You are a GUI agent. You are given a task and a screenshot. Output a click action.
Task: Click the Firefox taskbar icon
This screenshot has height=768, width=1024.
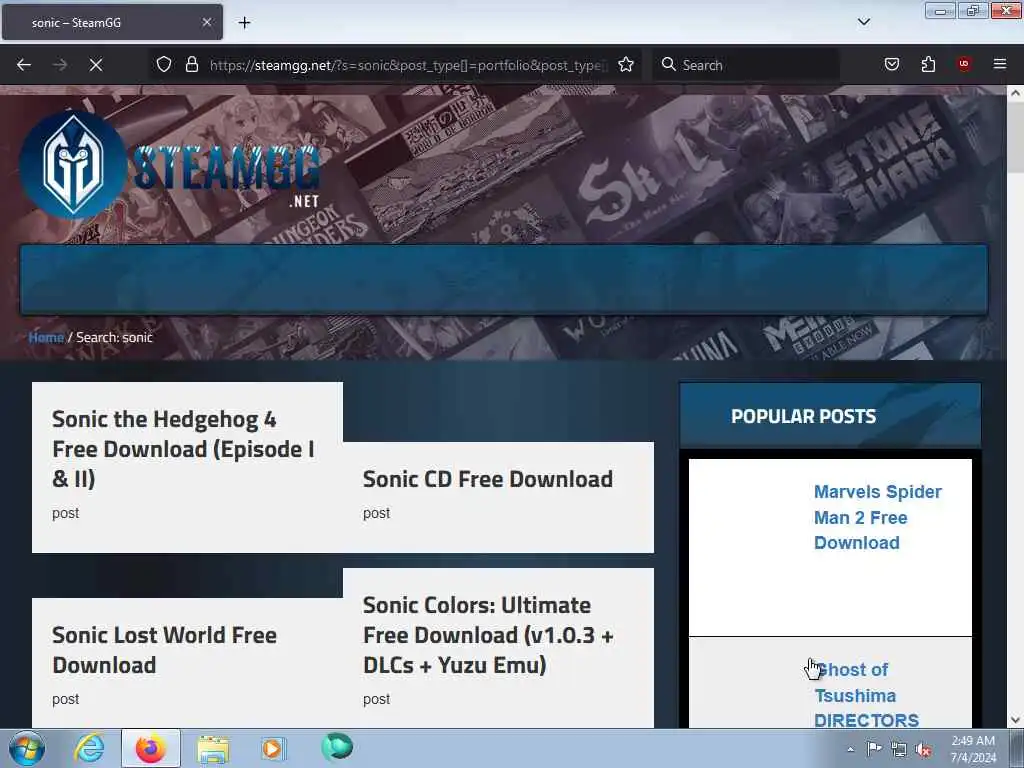[151, 748]
